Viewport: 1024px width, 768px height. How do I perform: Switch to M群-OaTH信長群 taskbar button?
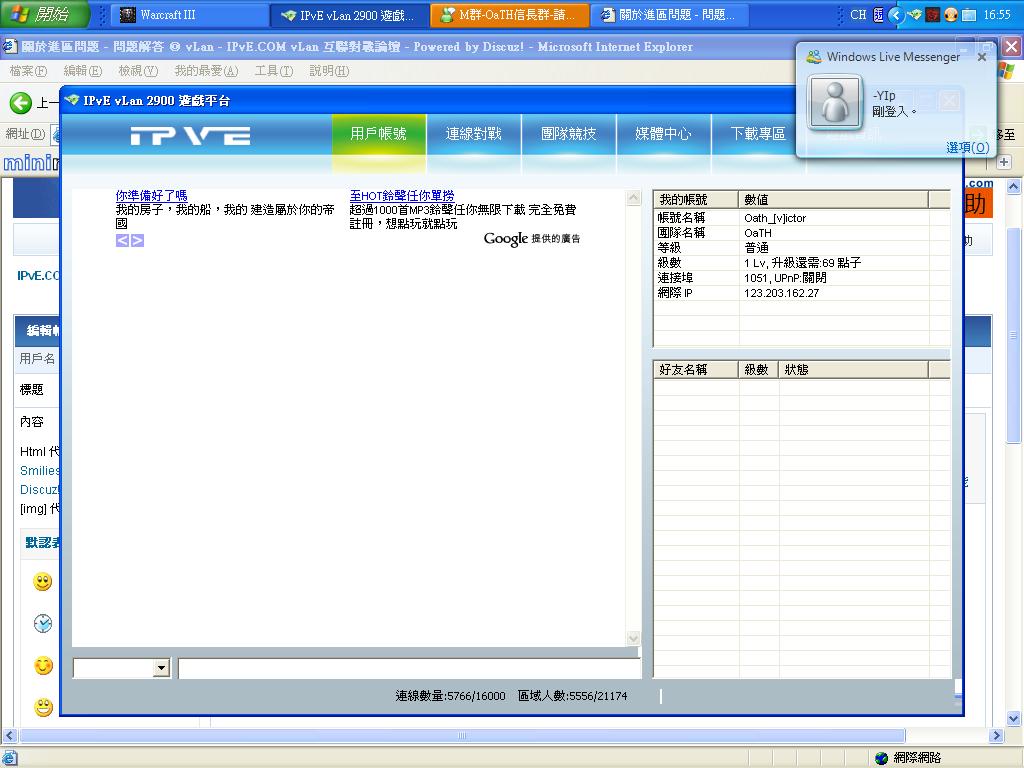point(509,14)
